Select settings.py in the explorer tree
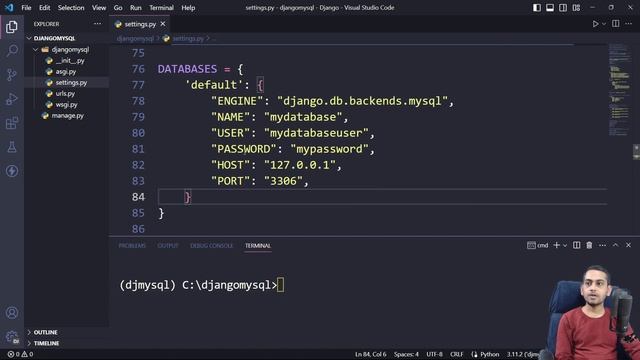640x360 pixels. tap(67, 82)
